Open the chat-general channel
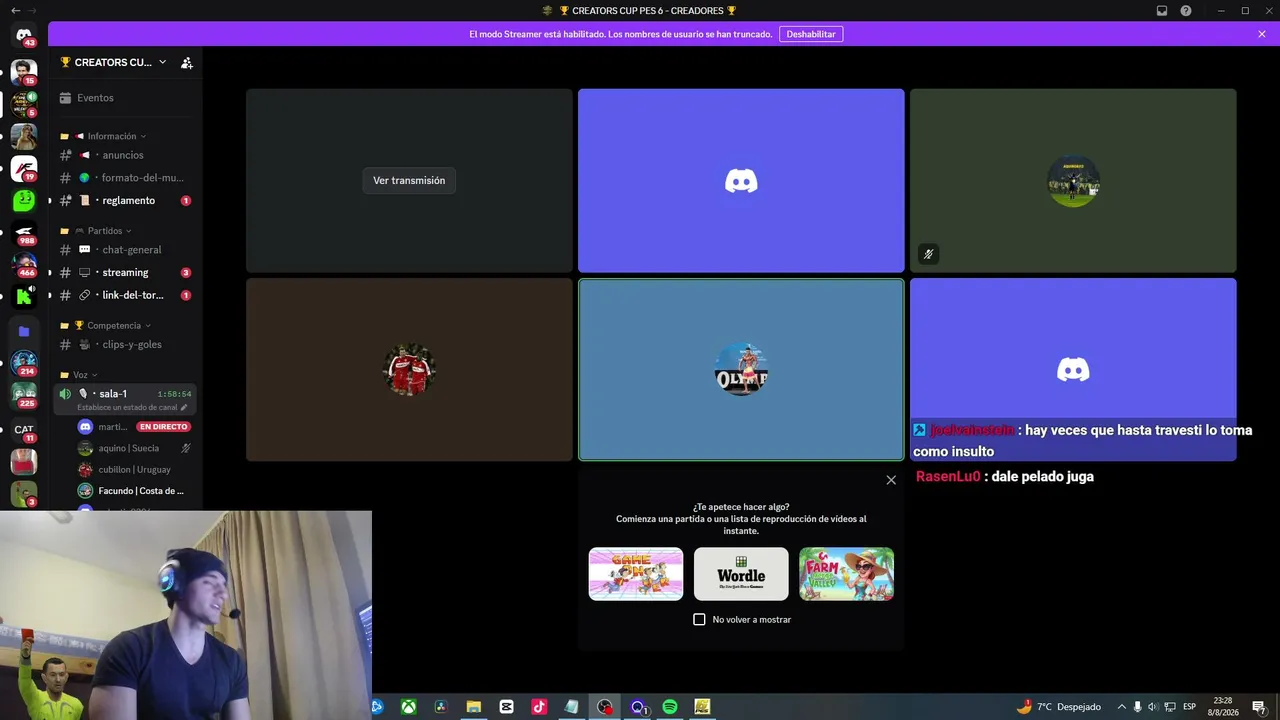 [x=125, y=250]
